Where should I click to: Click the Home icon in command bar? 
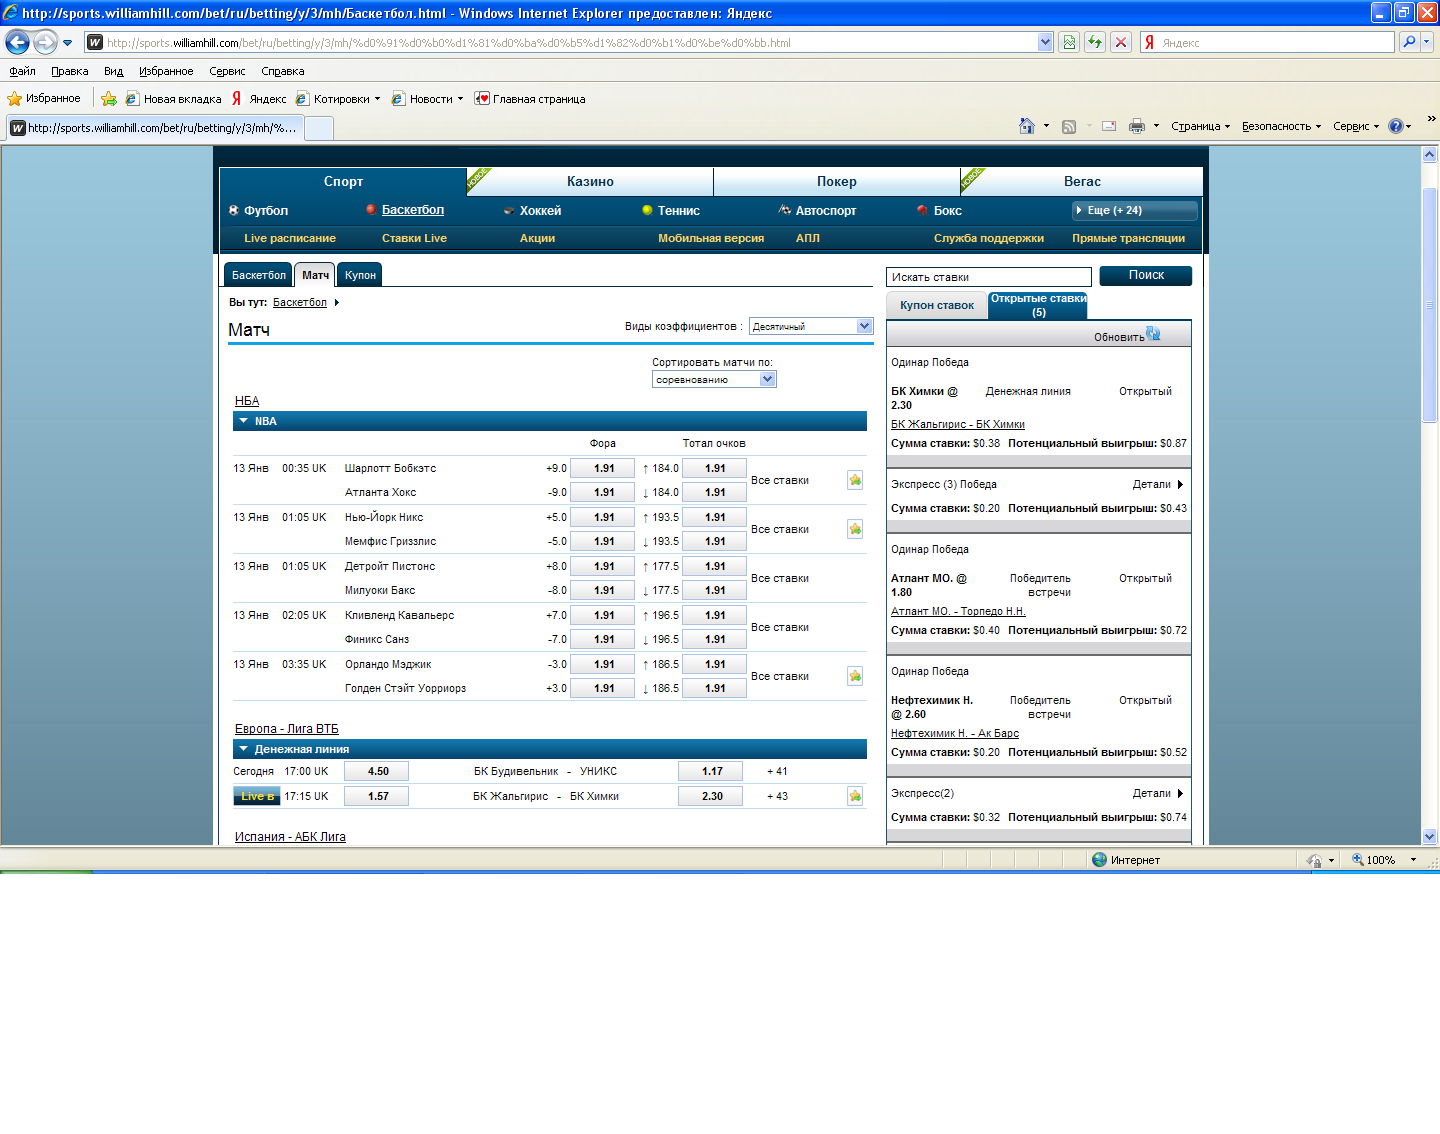(x=1026, y=126)
